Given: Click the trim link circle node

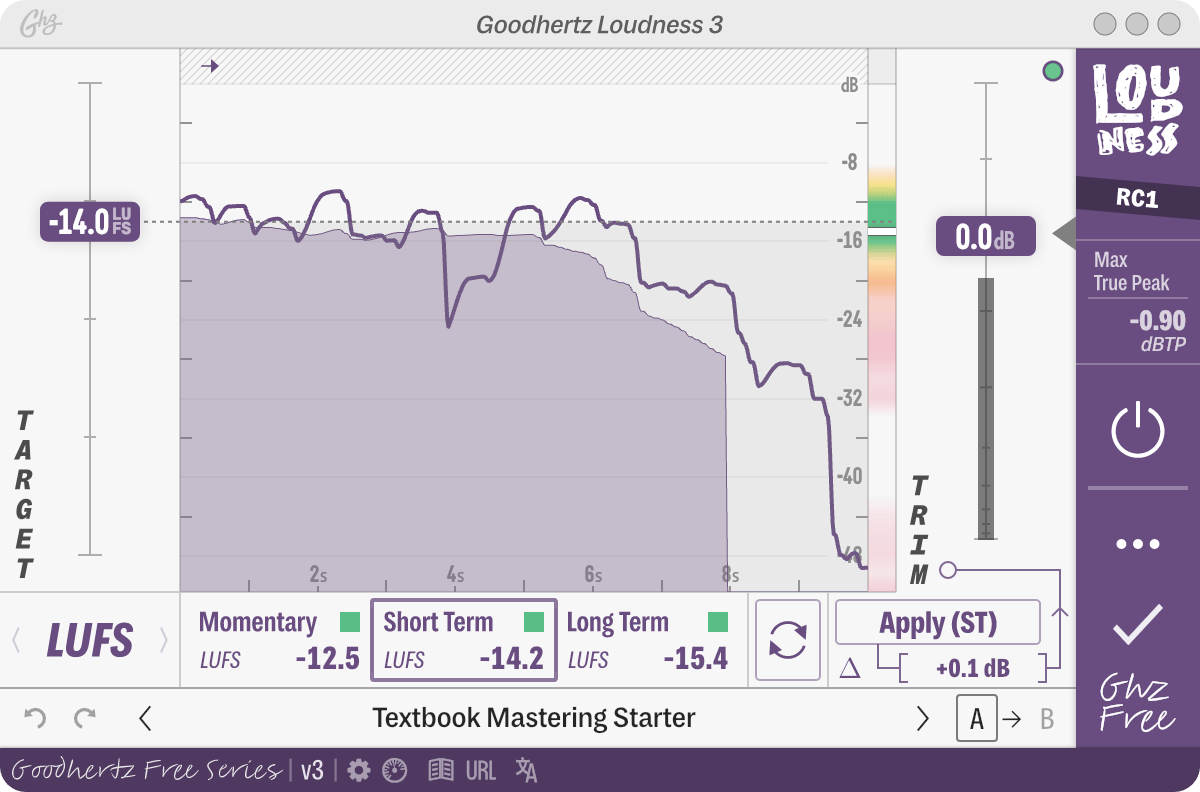Looking at the screenshot, I should tap(948, 570).
